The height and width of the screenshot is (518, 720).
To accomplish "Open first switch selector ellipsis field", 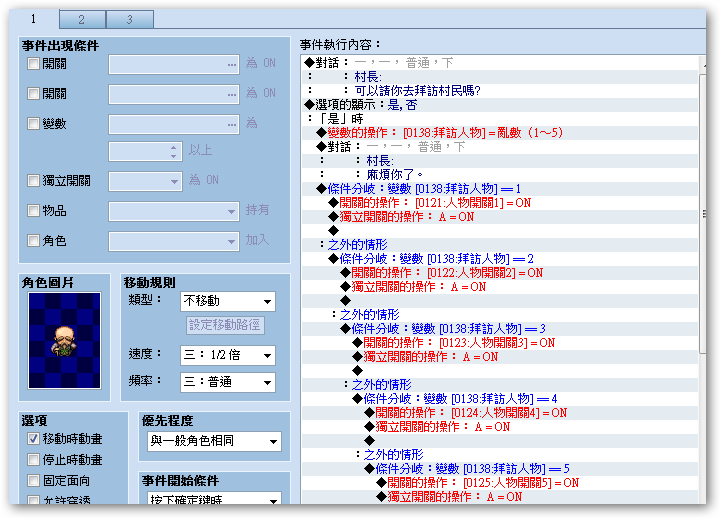I will (x=174, y=64).
